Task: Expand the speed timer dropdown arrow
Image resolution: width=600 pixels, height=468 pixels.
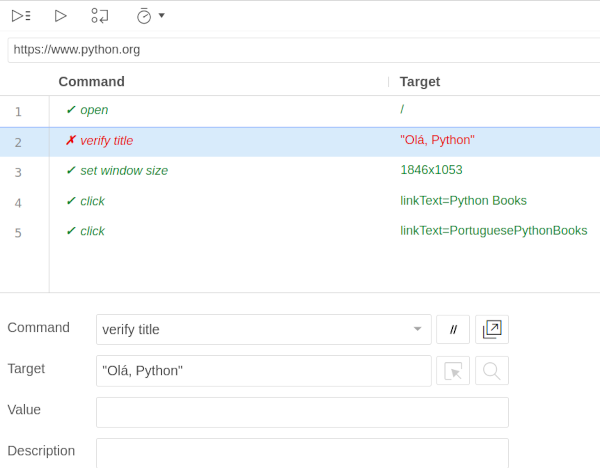Action: 161,16
